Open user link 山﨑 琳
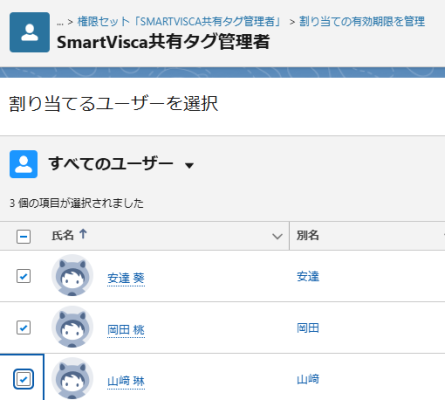Image resolution: width=445 pixels, height=400 pixels. [126, 381]
